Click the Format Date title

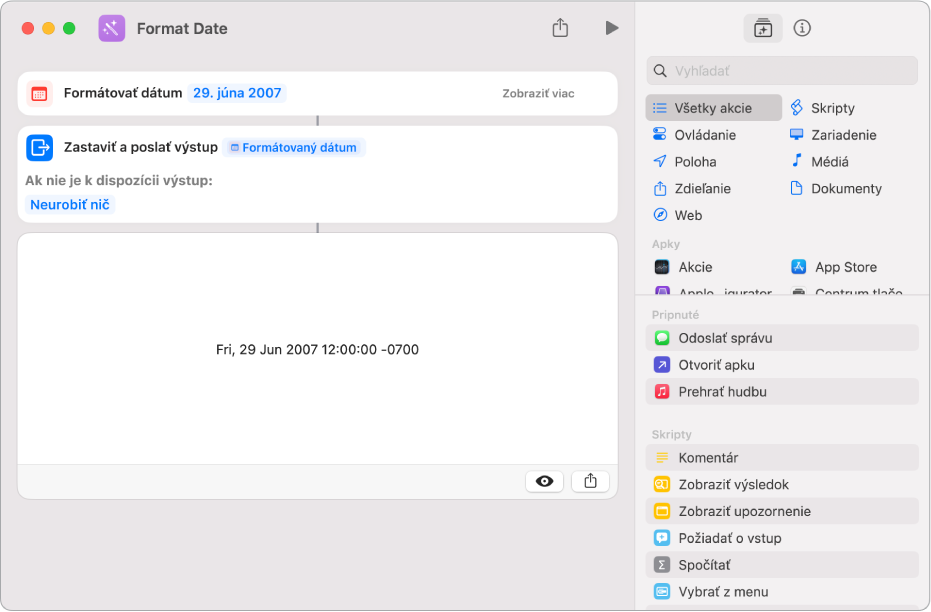pyautogui.click(x=182, y=28)
